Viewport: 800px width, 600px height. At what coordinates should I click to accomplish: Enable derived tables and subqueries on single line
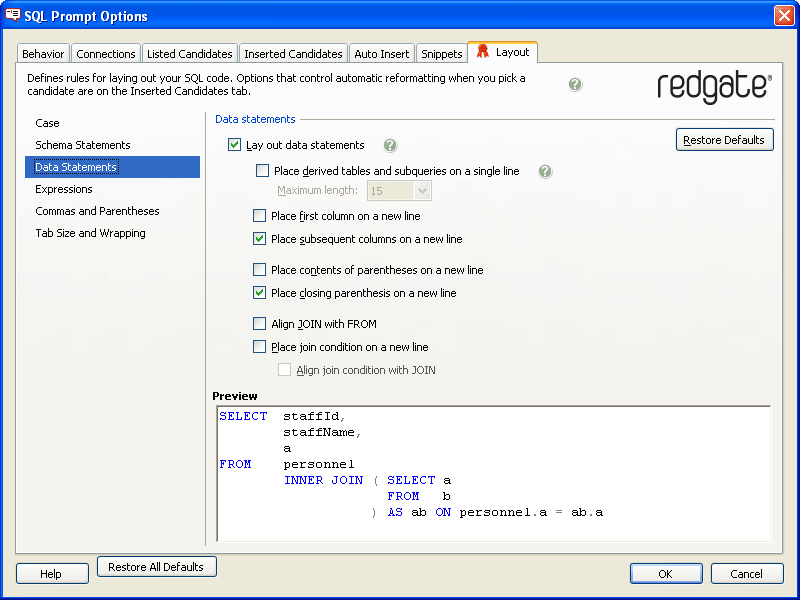coord(262,171)
